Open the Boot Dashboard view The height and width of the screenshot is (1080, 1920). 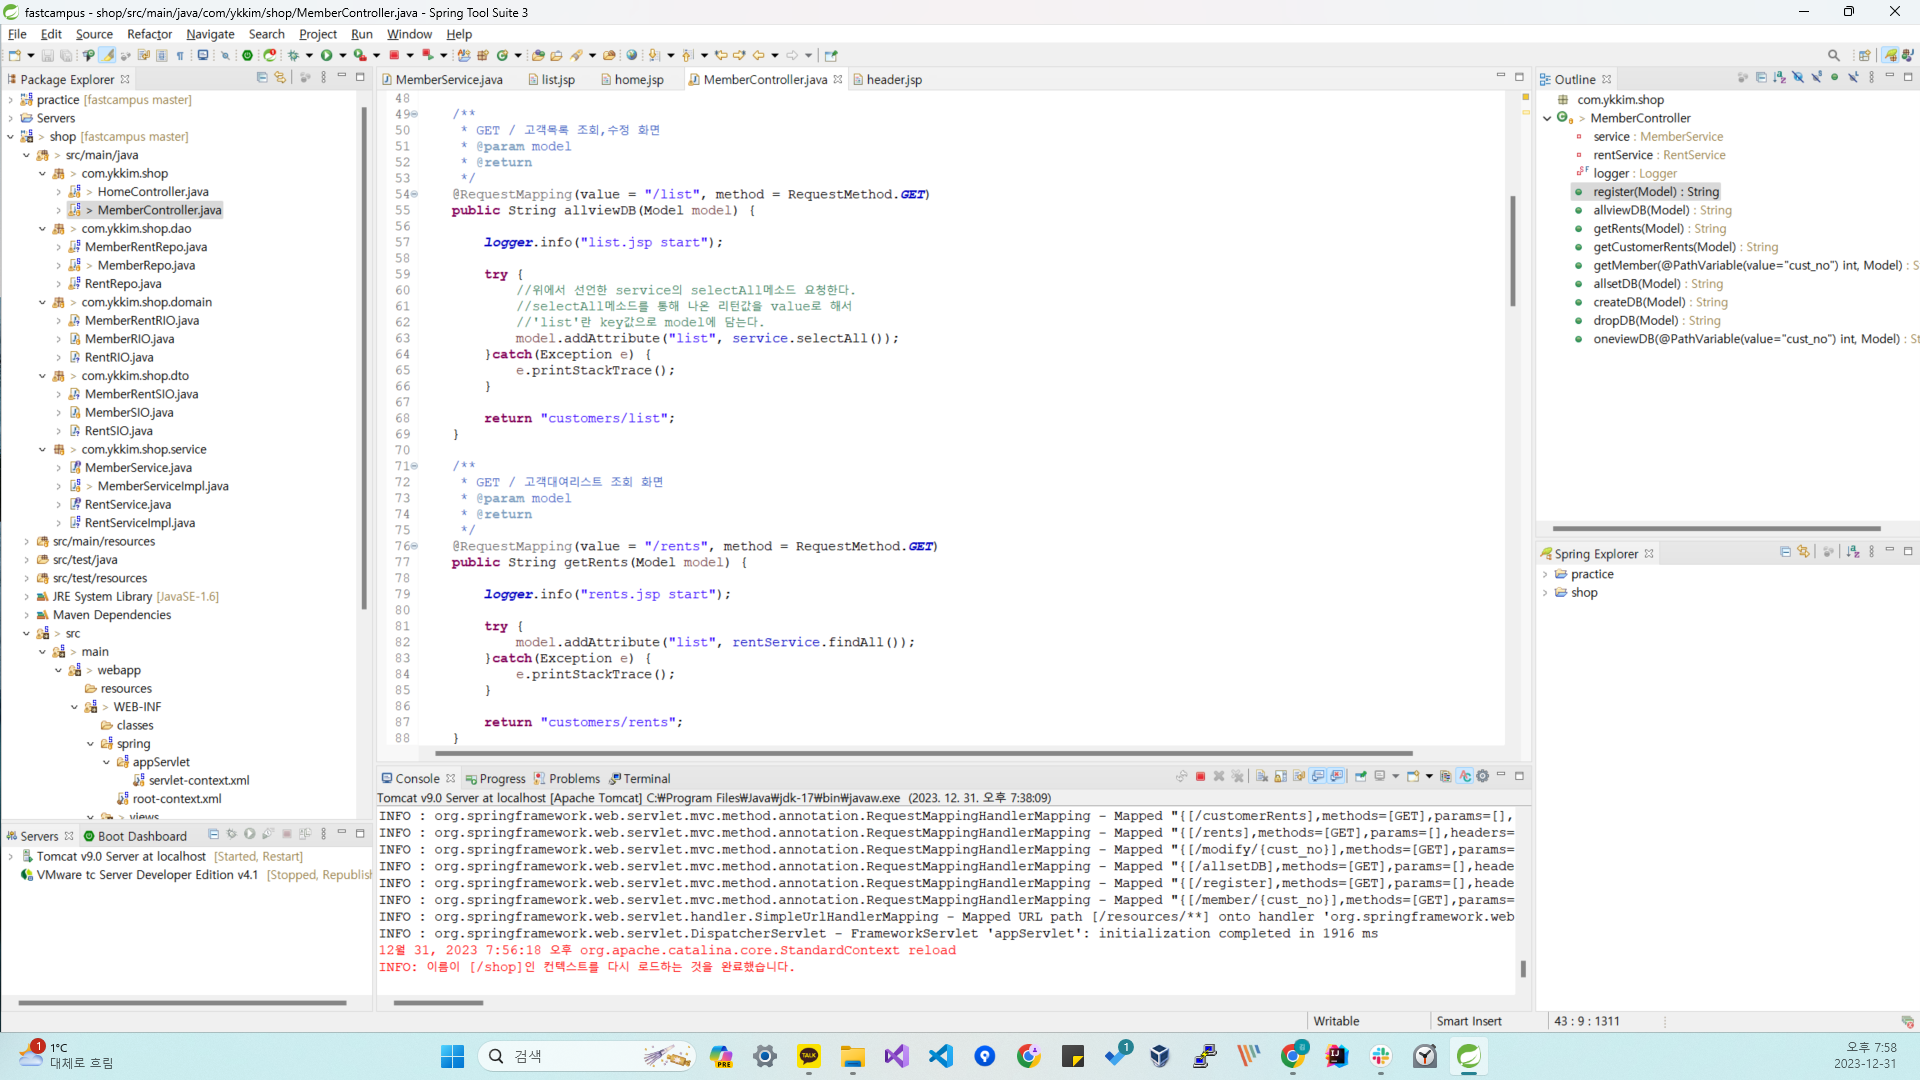141,836
